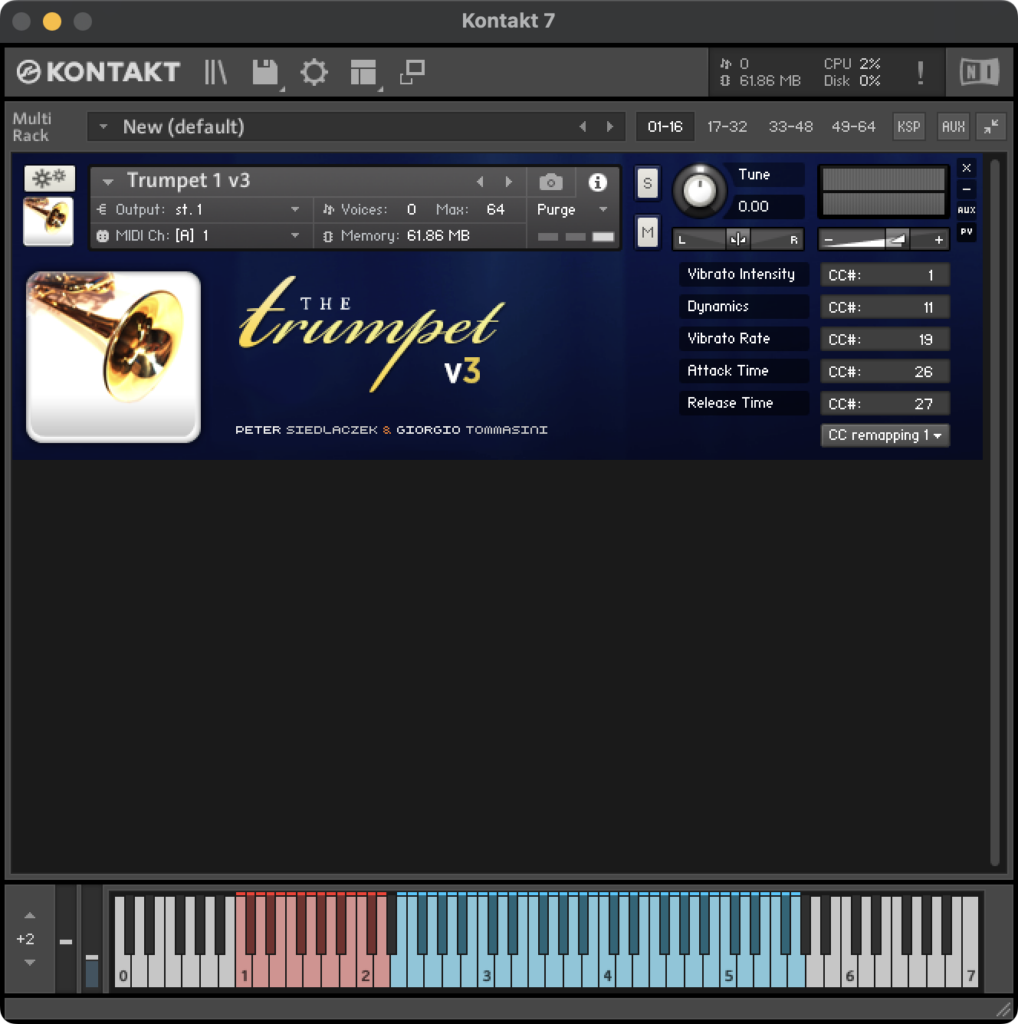Remove the instrument with X button

click(966, 168)
